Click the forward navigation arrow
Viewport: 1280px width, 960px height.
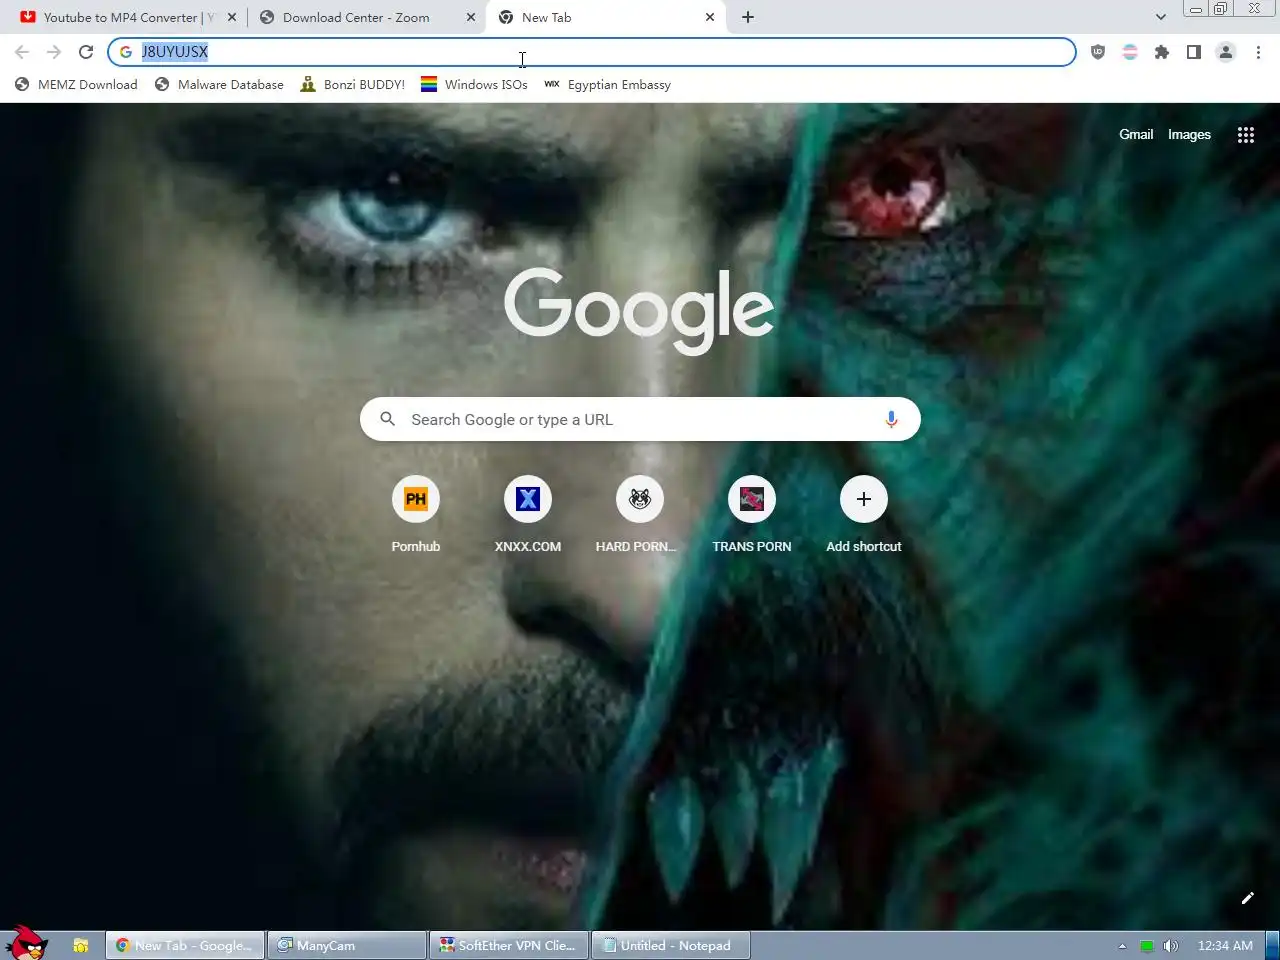[x=54, y=52]
